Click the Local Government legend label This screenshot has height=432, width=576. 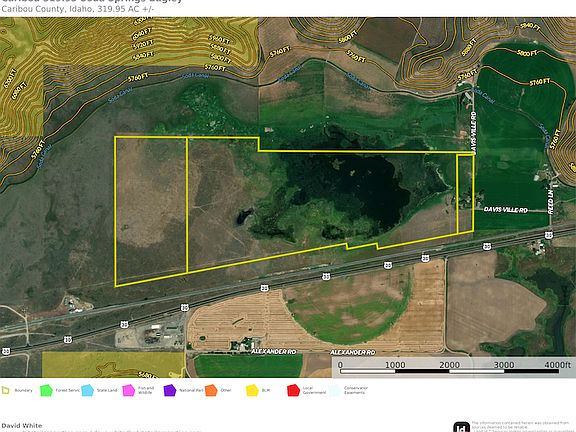pyautogui.click(x=314, y=390)
